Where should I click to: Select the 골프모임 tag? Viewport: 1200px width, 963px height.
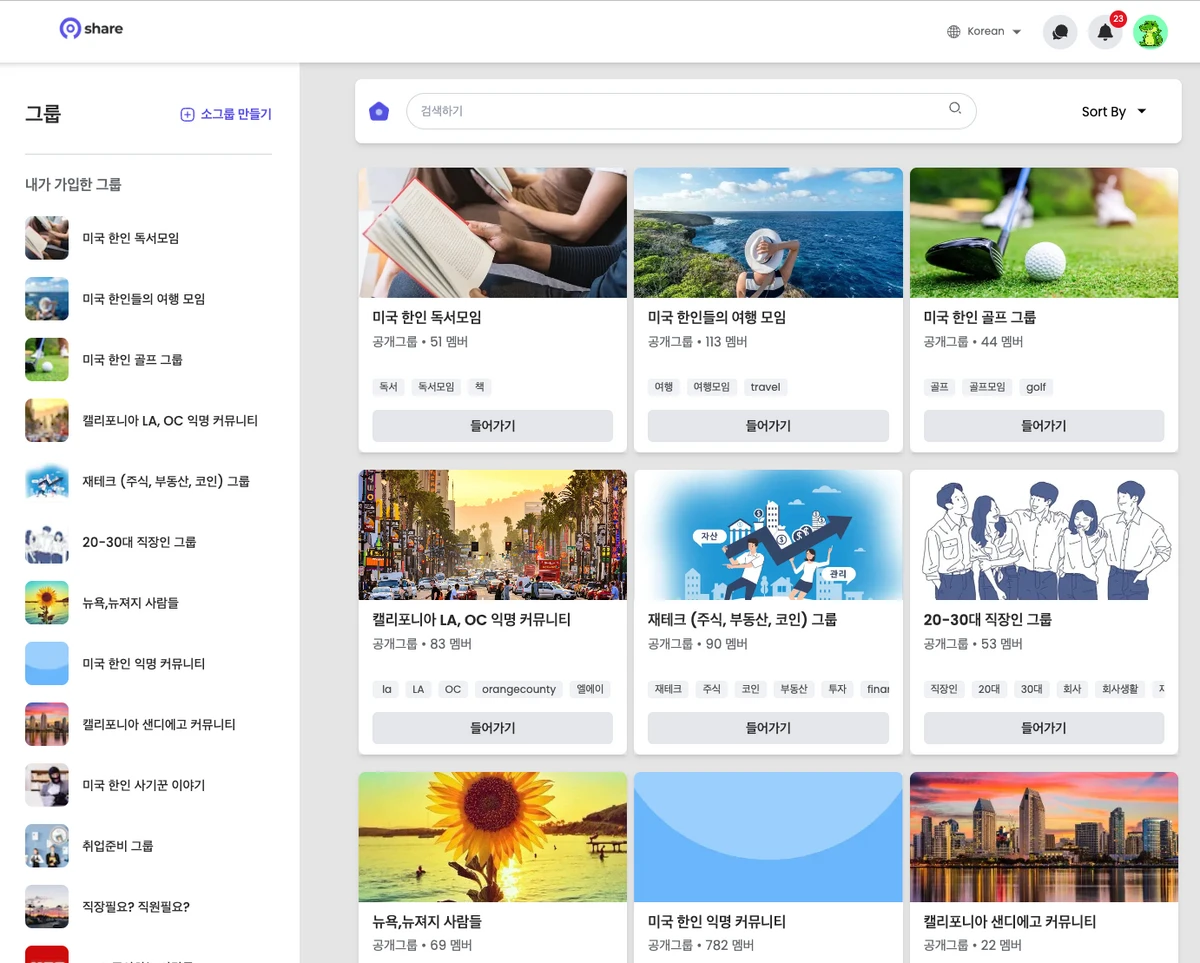[x=986, y=387]
